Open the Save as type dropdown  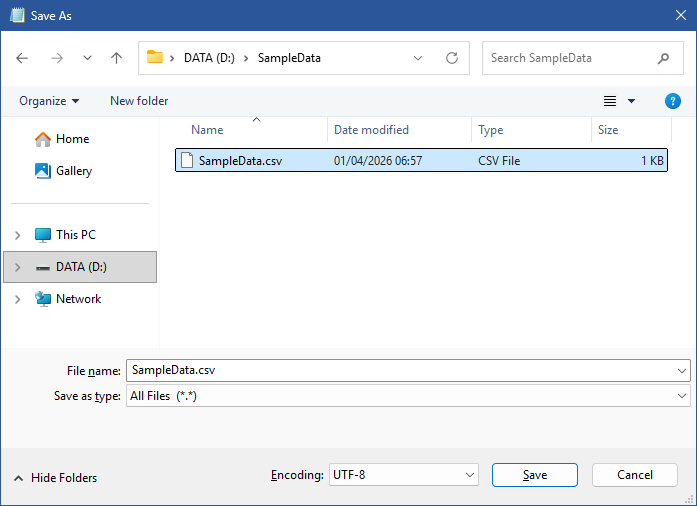pyautogui.click(x=408, y=396)
